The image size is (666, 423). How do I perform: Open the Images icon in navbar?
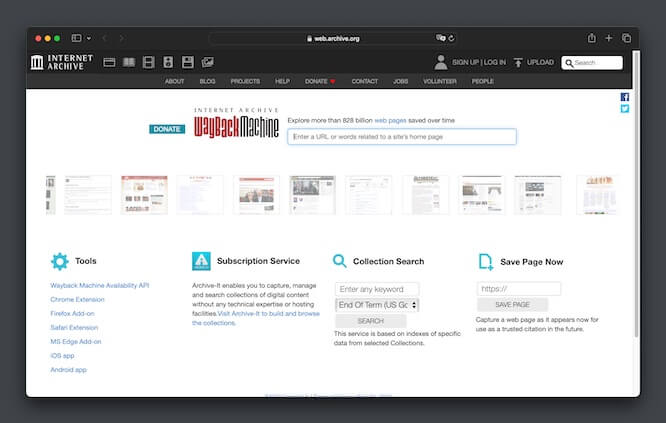coord(207,62)
